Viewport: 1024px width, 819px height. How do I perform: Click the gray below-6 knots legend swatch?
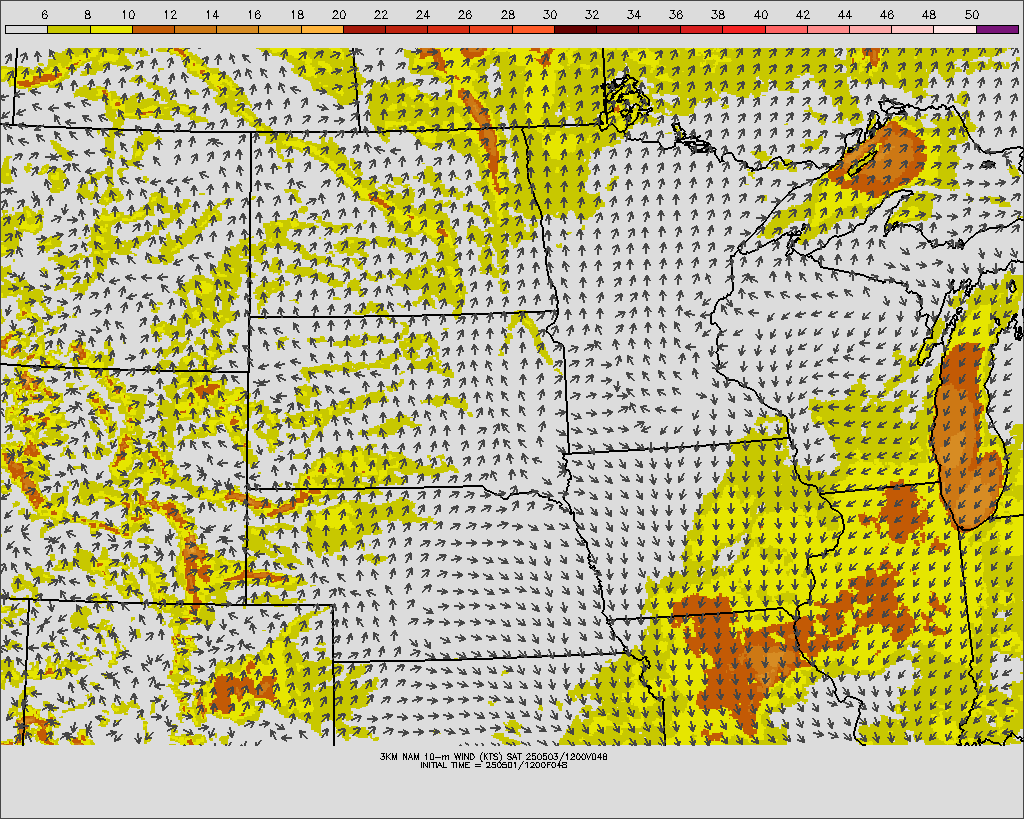click(27, 29)
